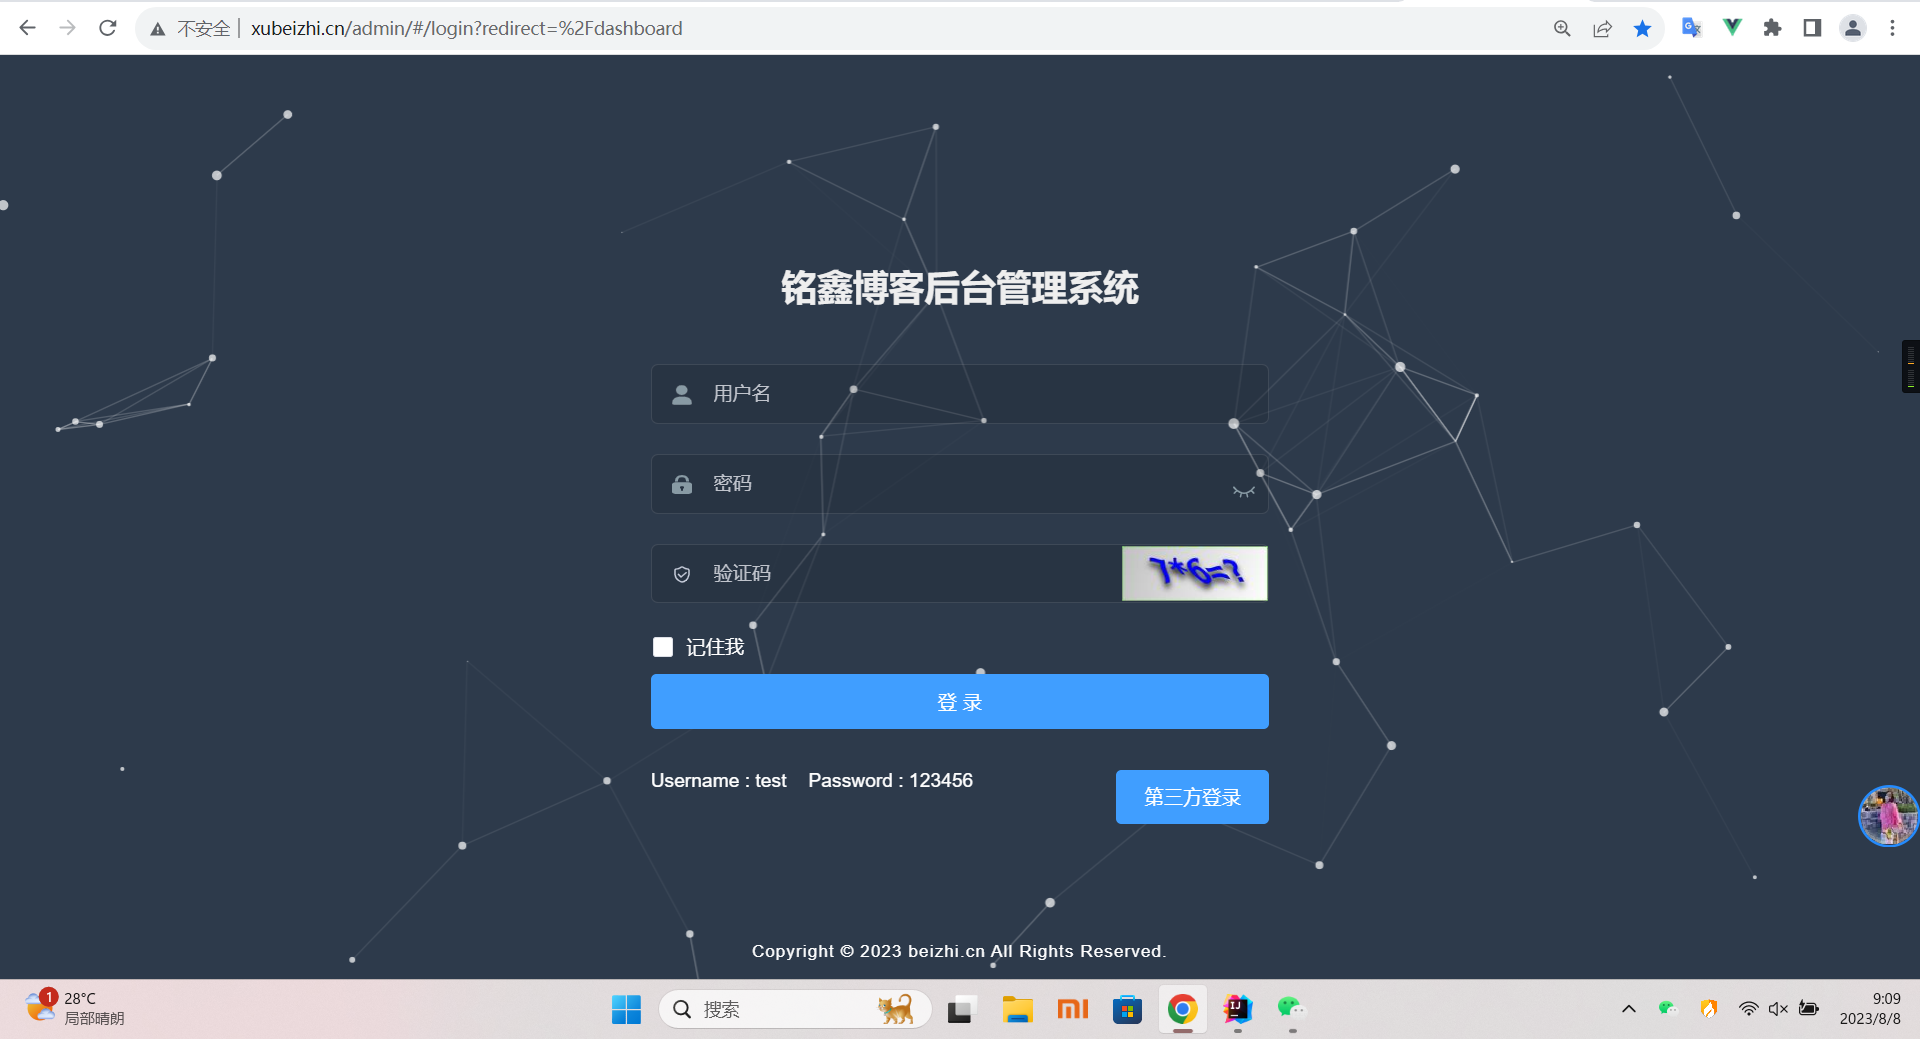Click the address bar URL
The image size is (1920, 1039).
pyautogui.click(x=466, y=28)
